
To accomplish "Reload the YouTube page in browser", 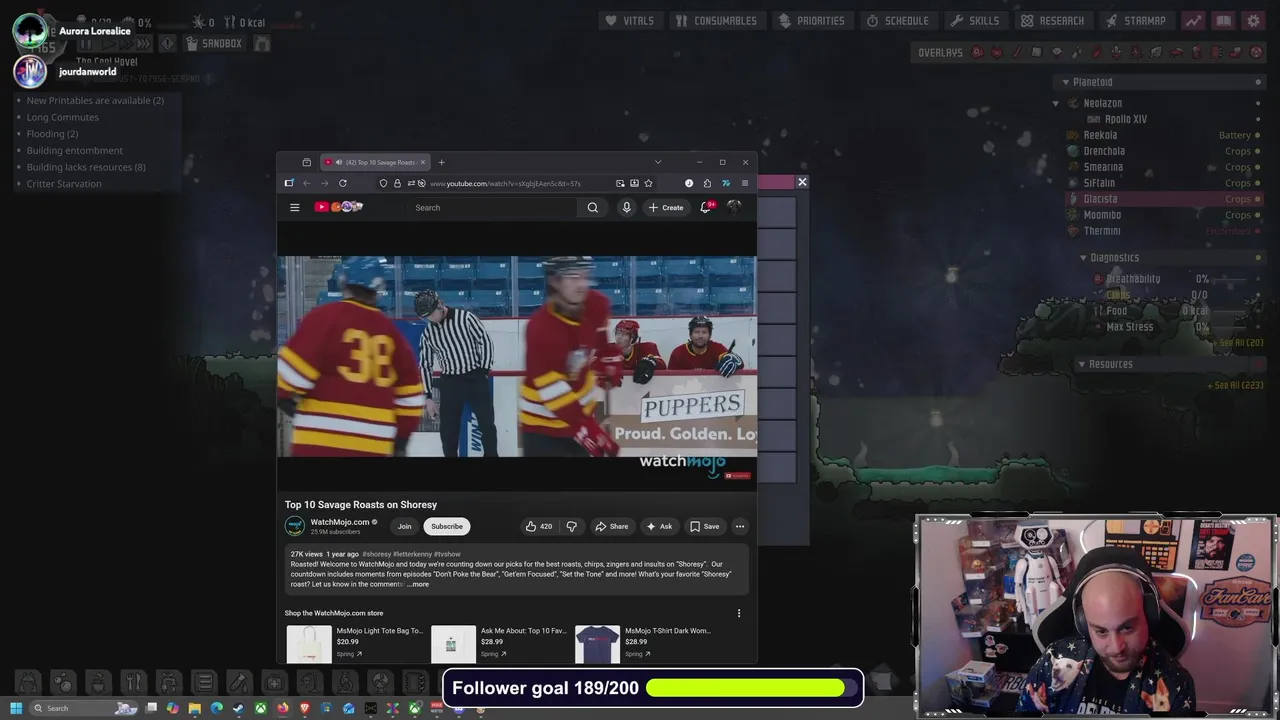I will pos(343,183).
